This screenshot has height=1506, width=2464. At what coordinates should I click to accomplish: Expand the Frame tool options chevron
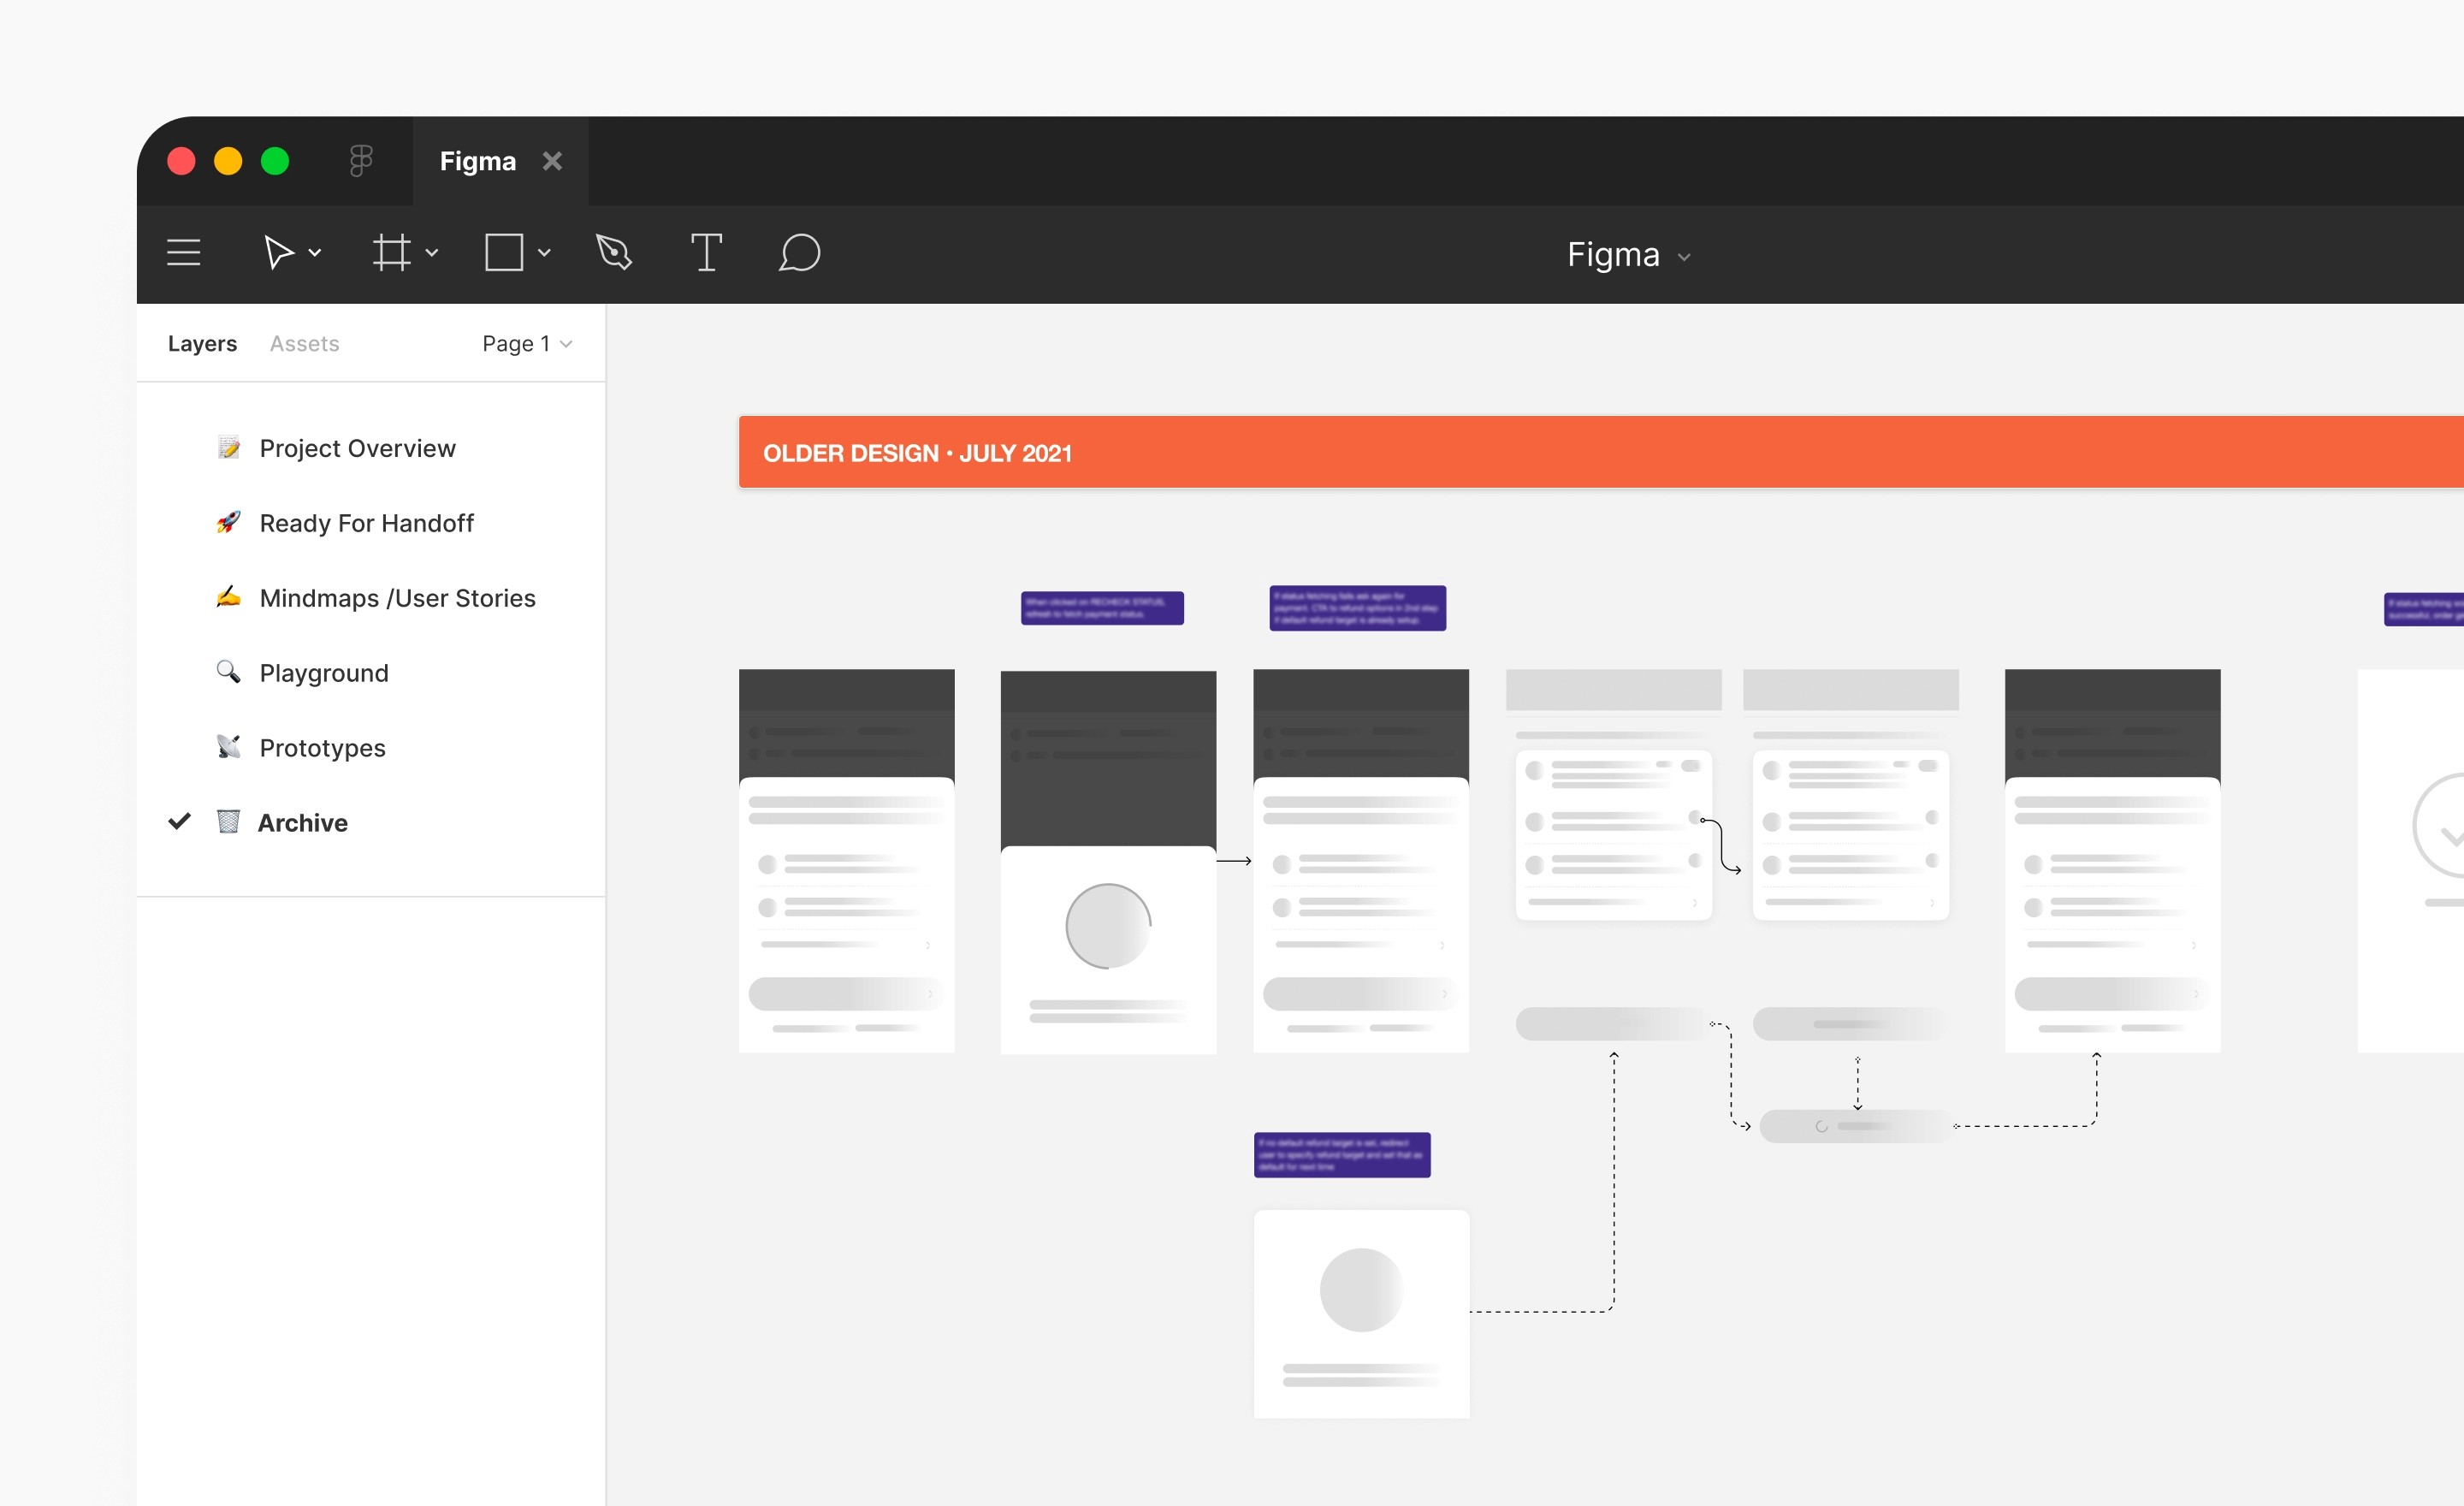coord(432,253)
